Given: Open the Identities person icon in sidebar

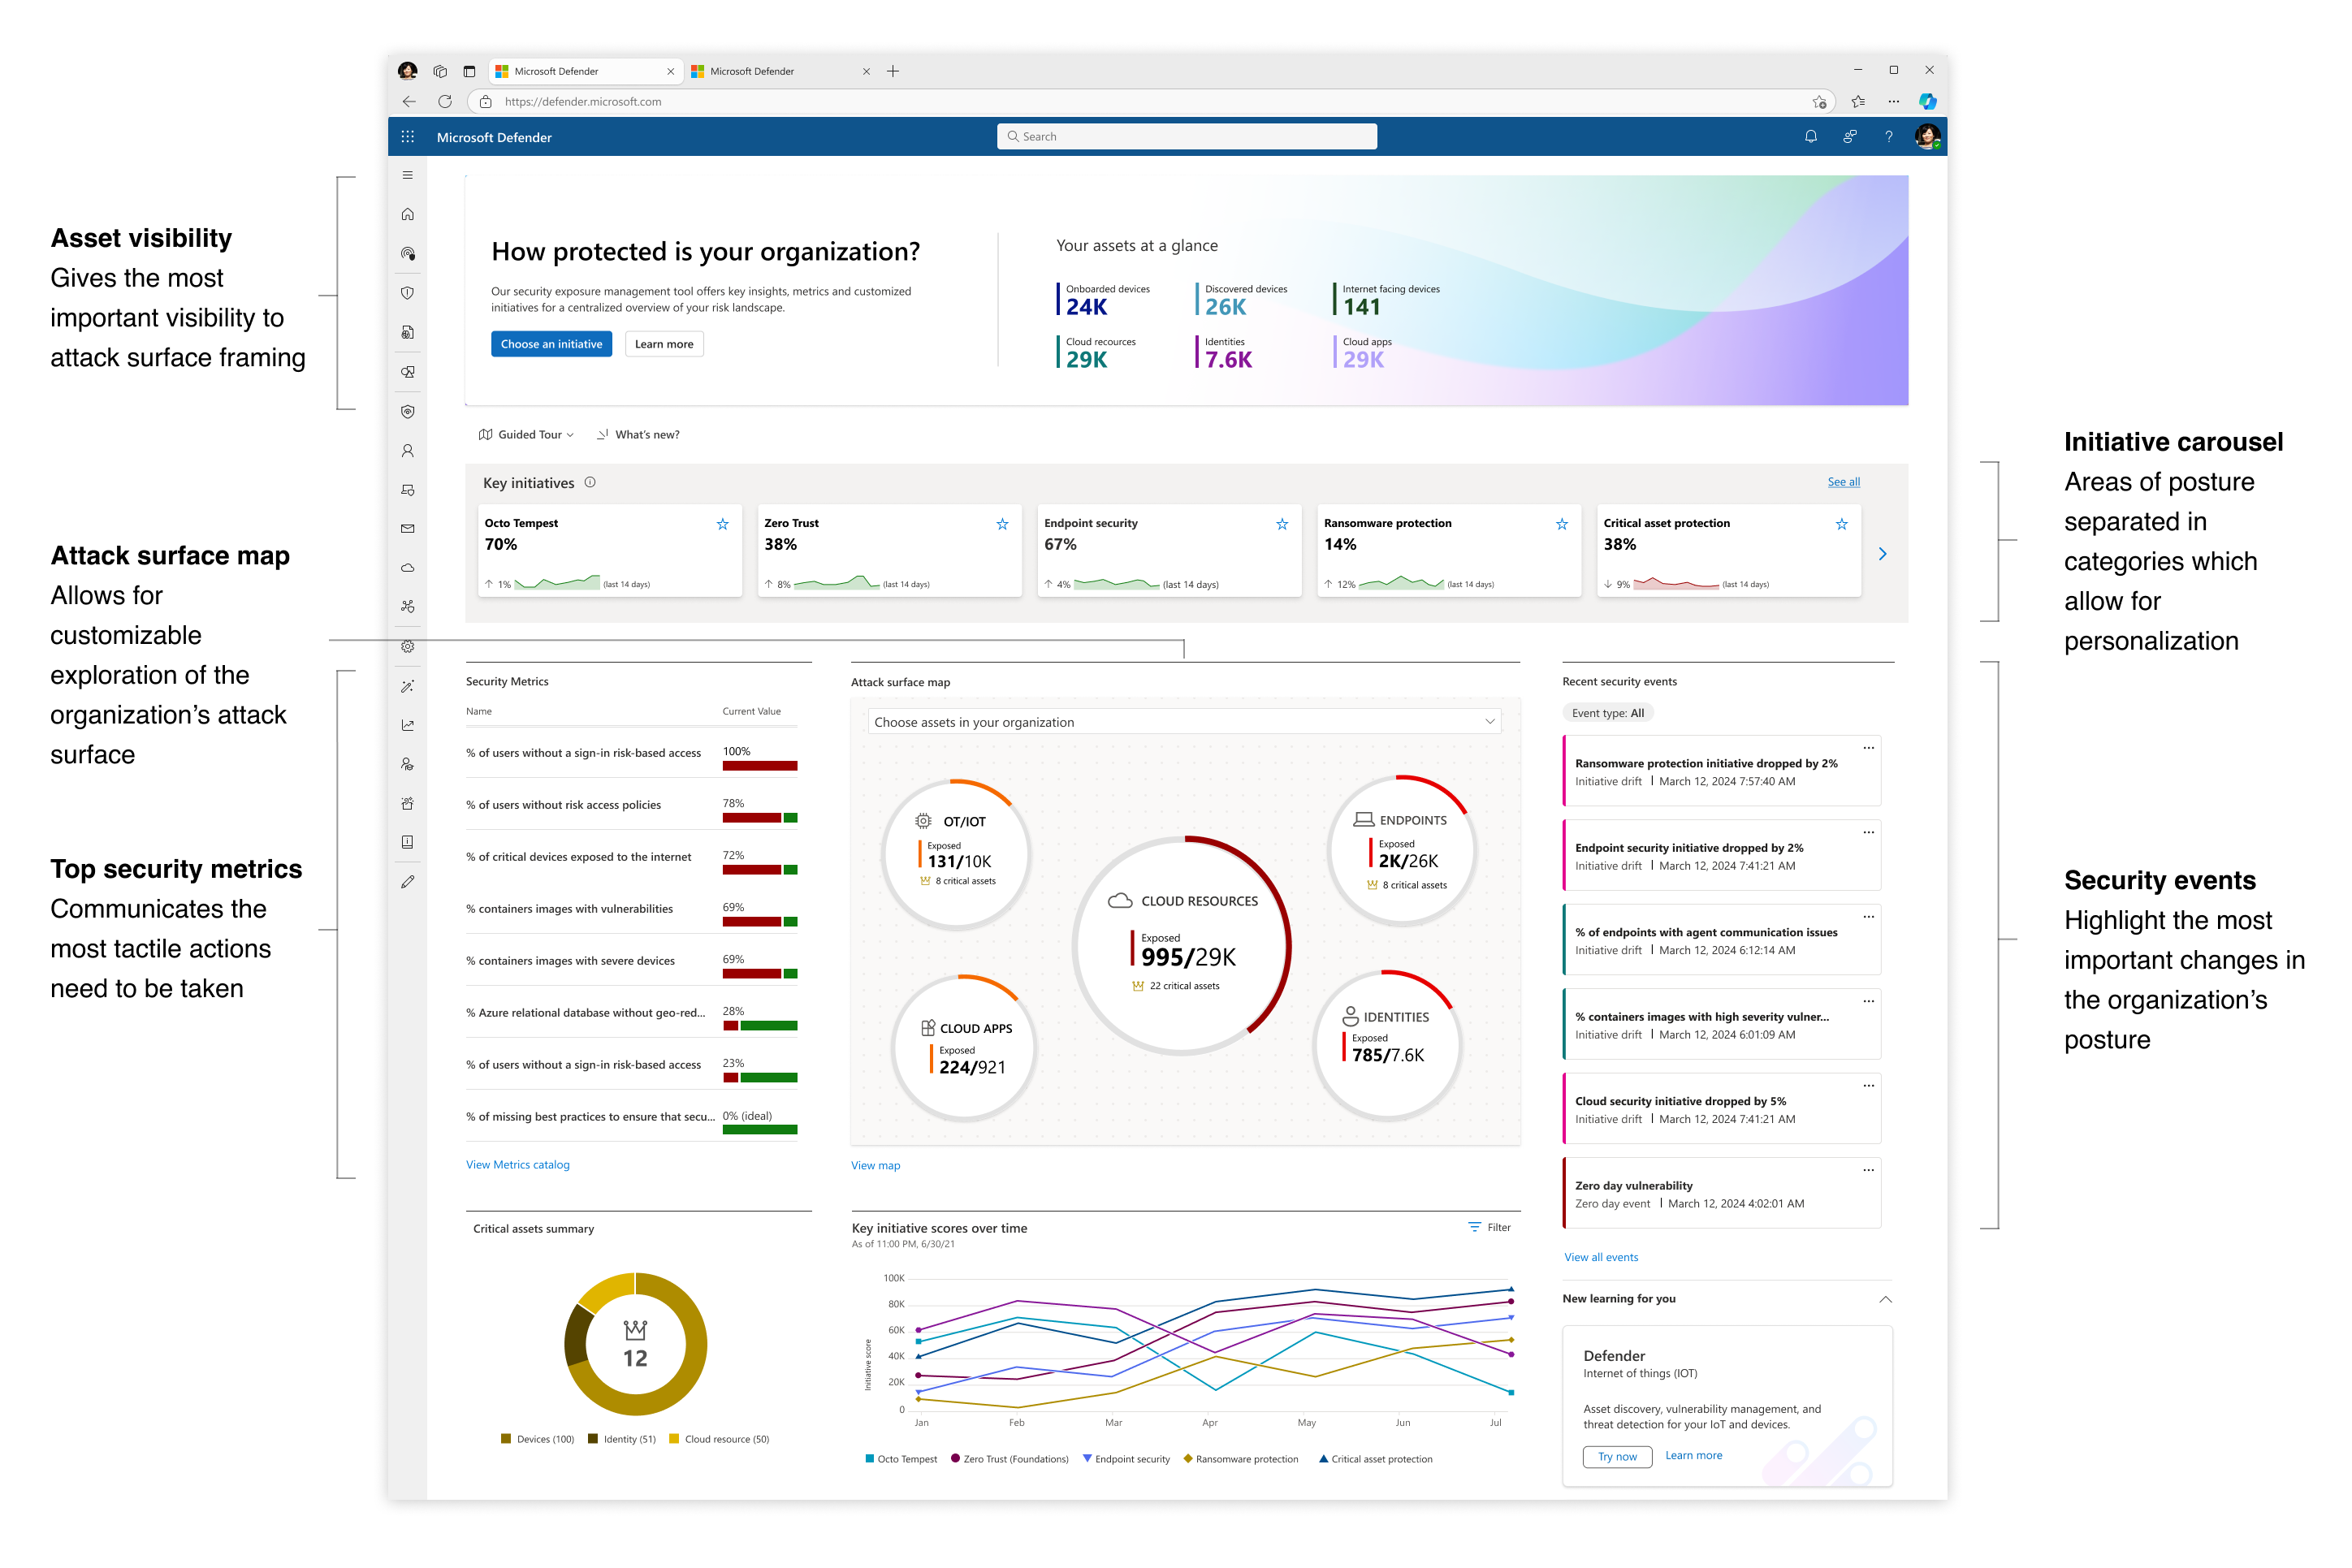Looking at the screenshot, I should tap(407, 451).
